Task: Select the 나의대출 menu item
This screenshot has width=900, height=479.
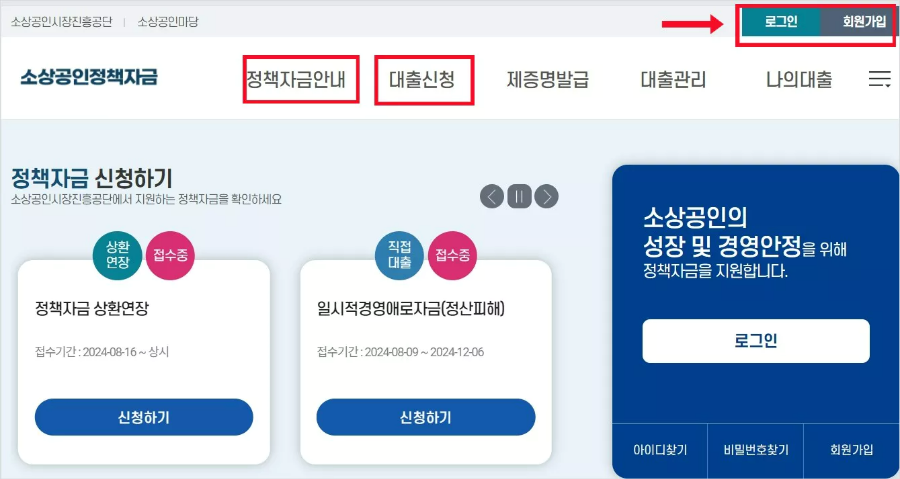Action: tap(799, 79)
